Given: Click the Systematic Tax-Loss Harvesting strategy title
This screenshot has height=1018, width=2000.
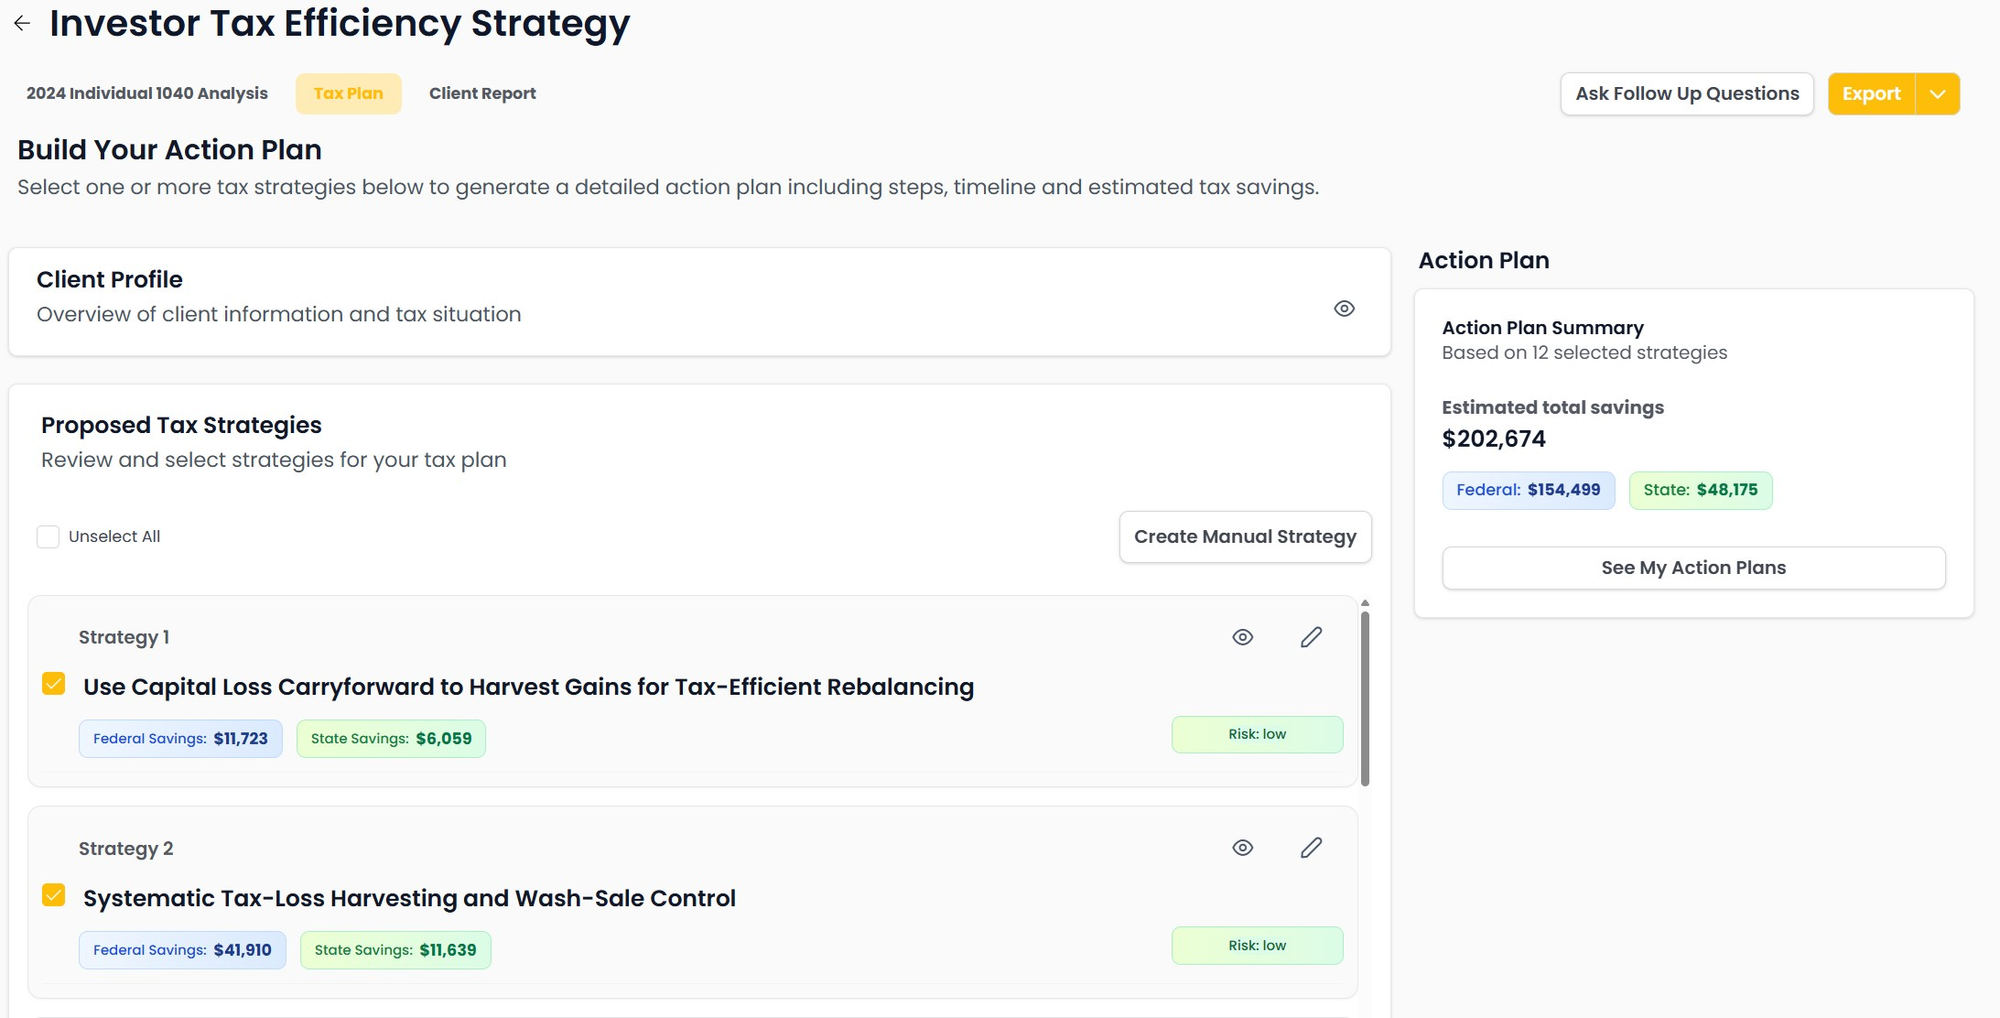Looking at the screenshot, I should [x=409, y=898].
